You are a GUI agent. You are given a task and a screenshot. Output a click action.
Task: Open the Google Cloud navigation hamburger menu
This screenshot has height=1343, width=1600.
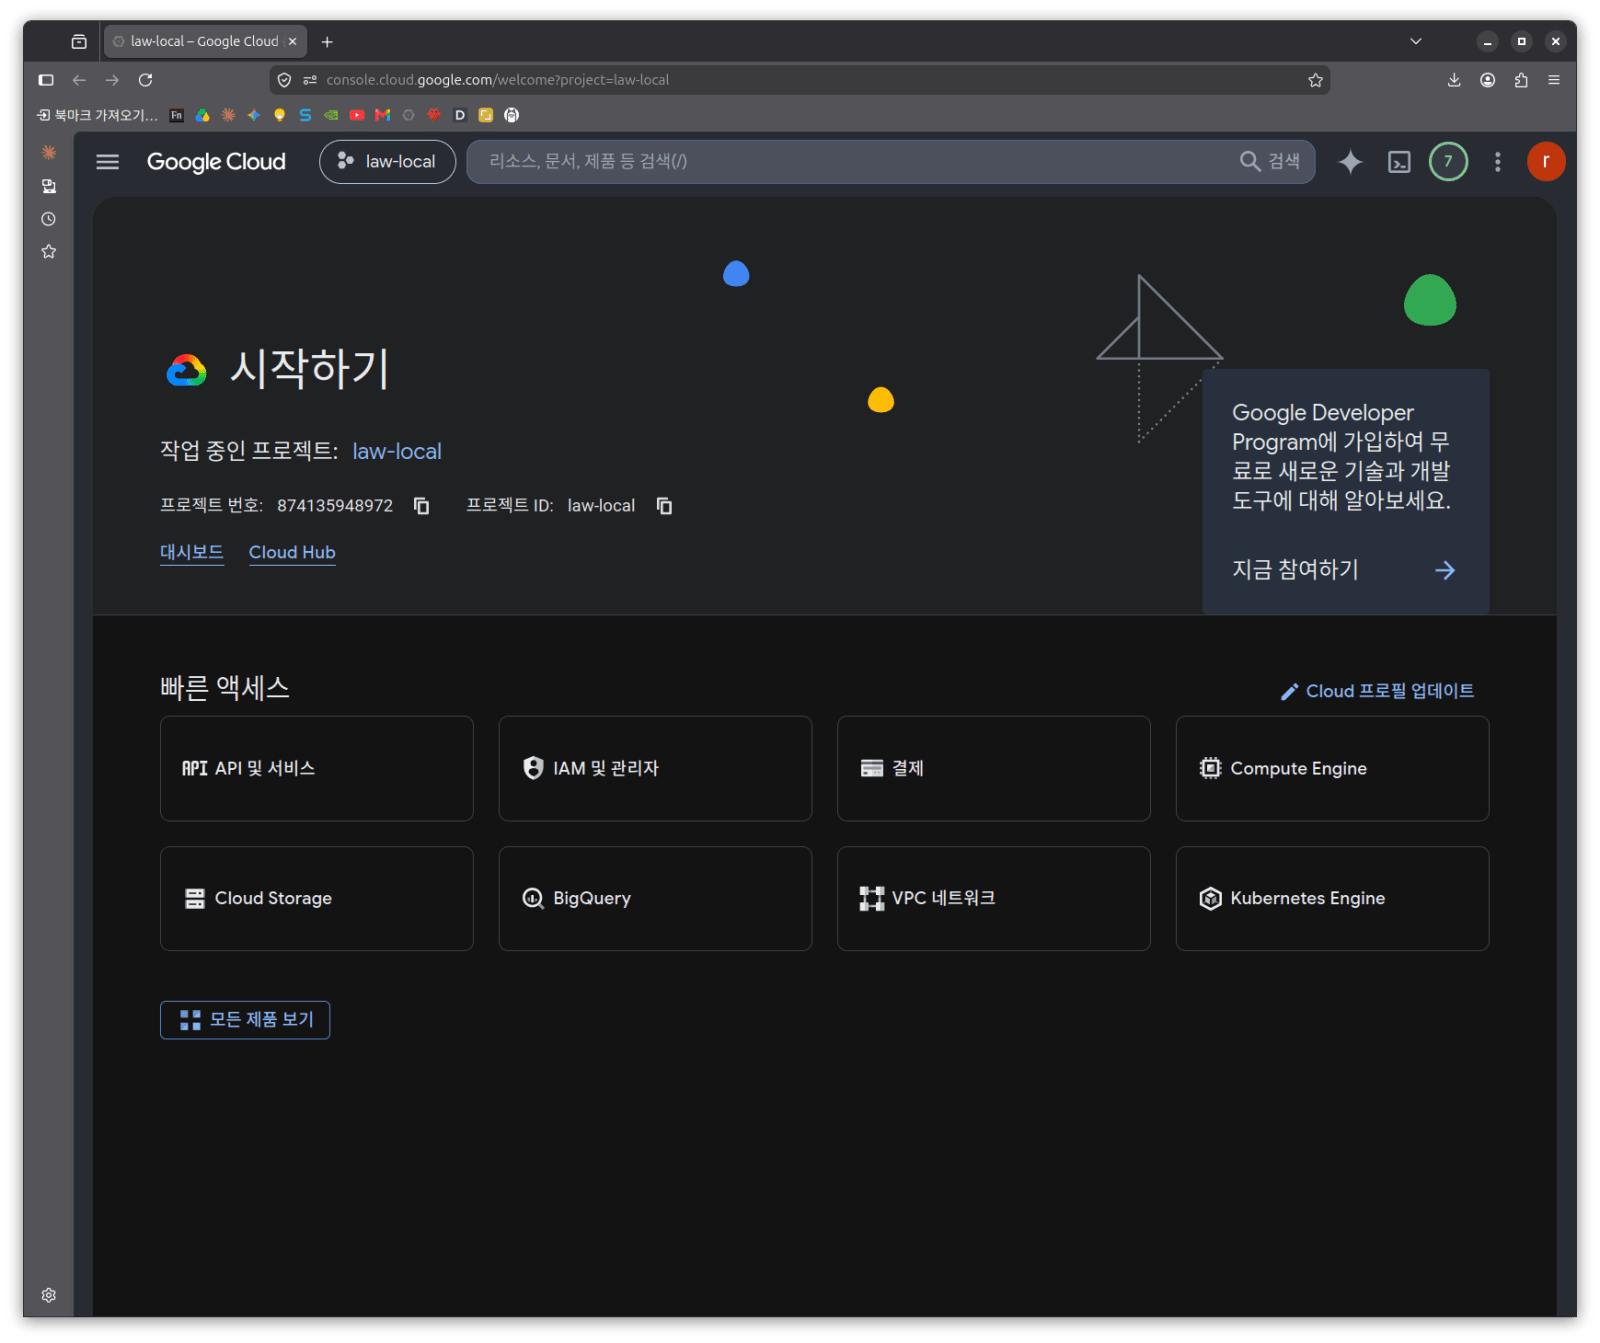click(107, 162)
